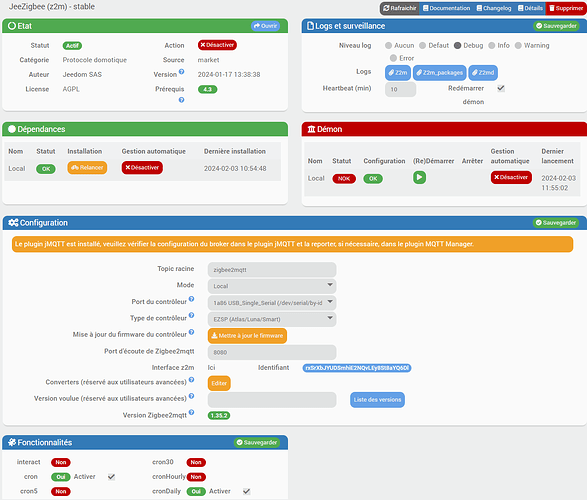Click the daemon Configuration OK badge
587x500 pixels.
pyautogui.click(x=373, y=179)
